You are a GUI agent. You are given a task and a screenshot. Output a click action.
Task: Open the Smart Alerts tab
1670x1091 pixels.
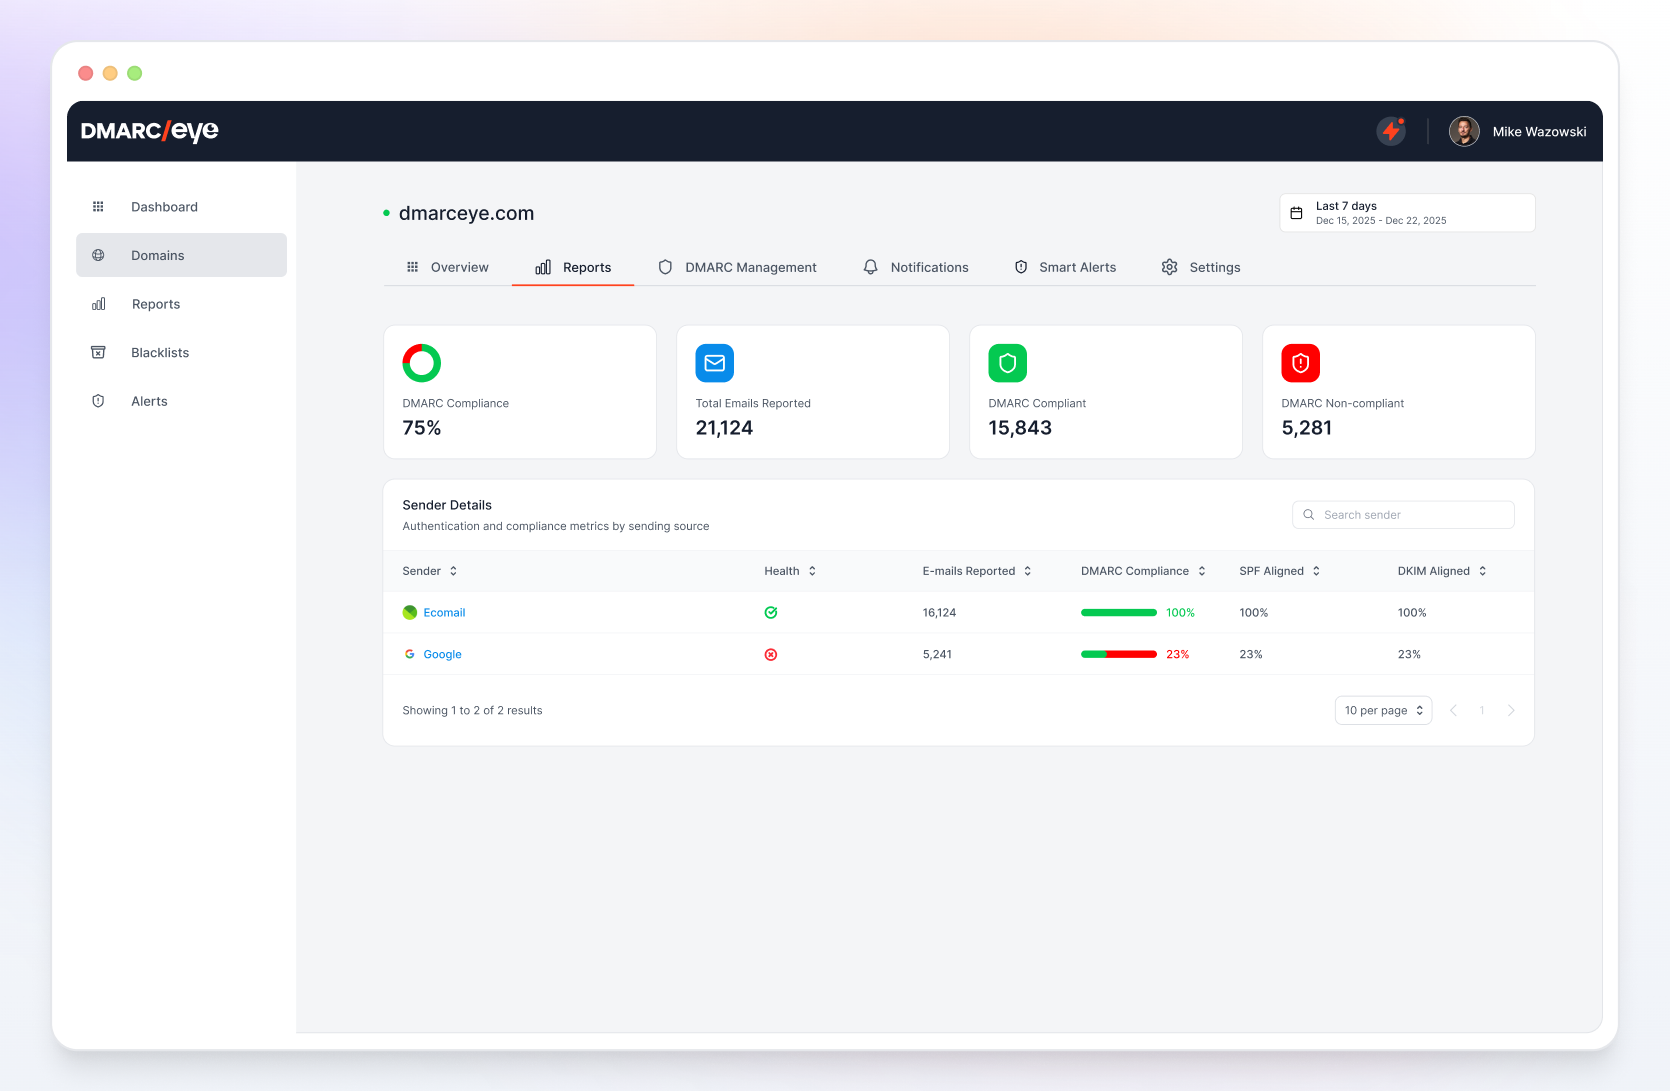pos(1065,267)
